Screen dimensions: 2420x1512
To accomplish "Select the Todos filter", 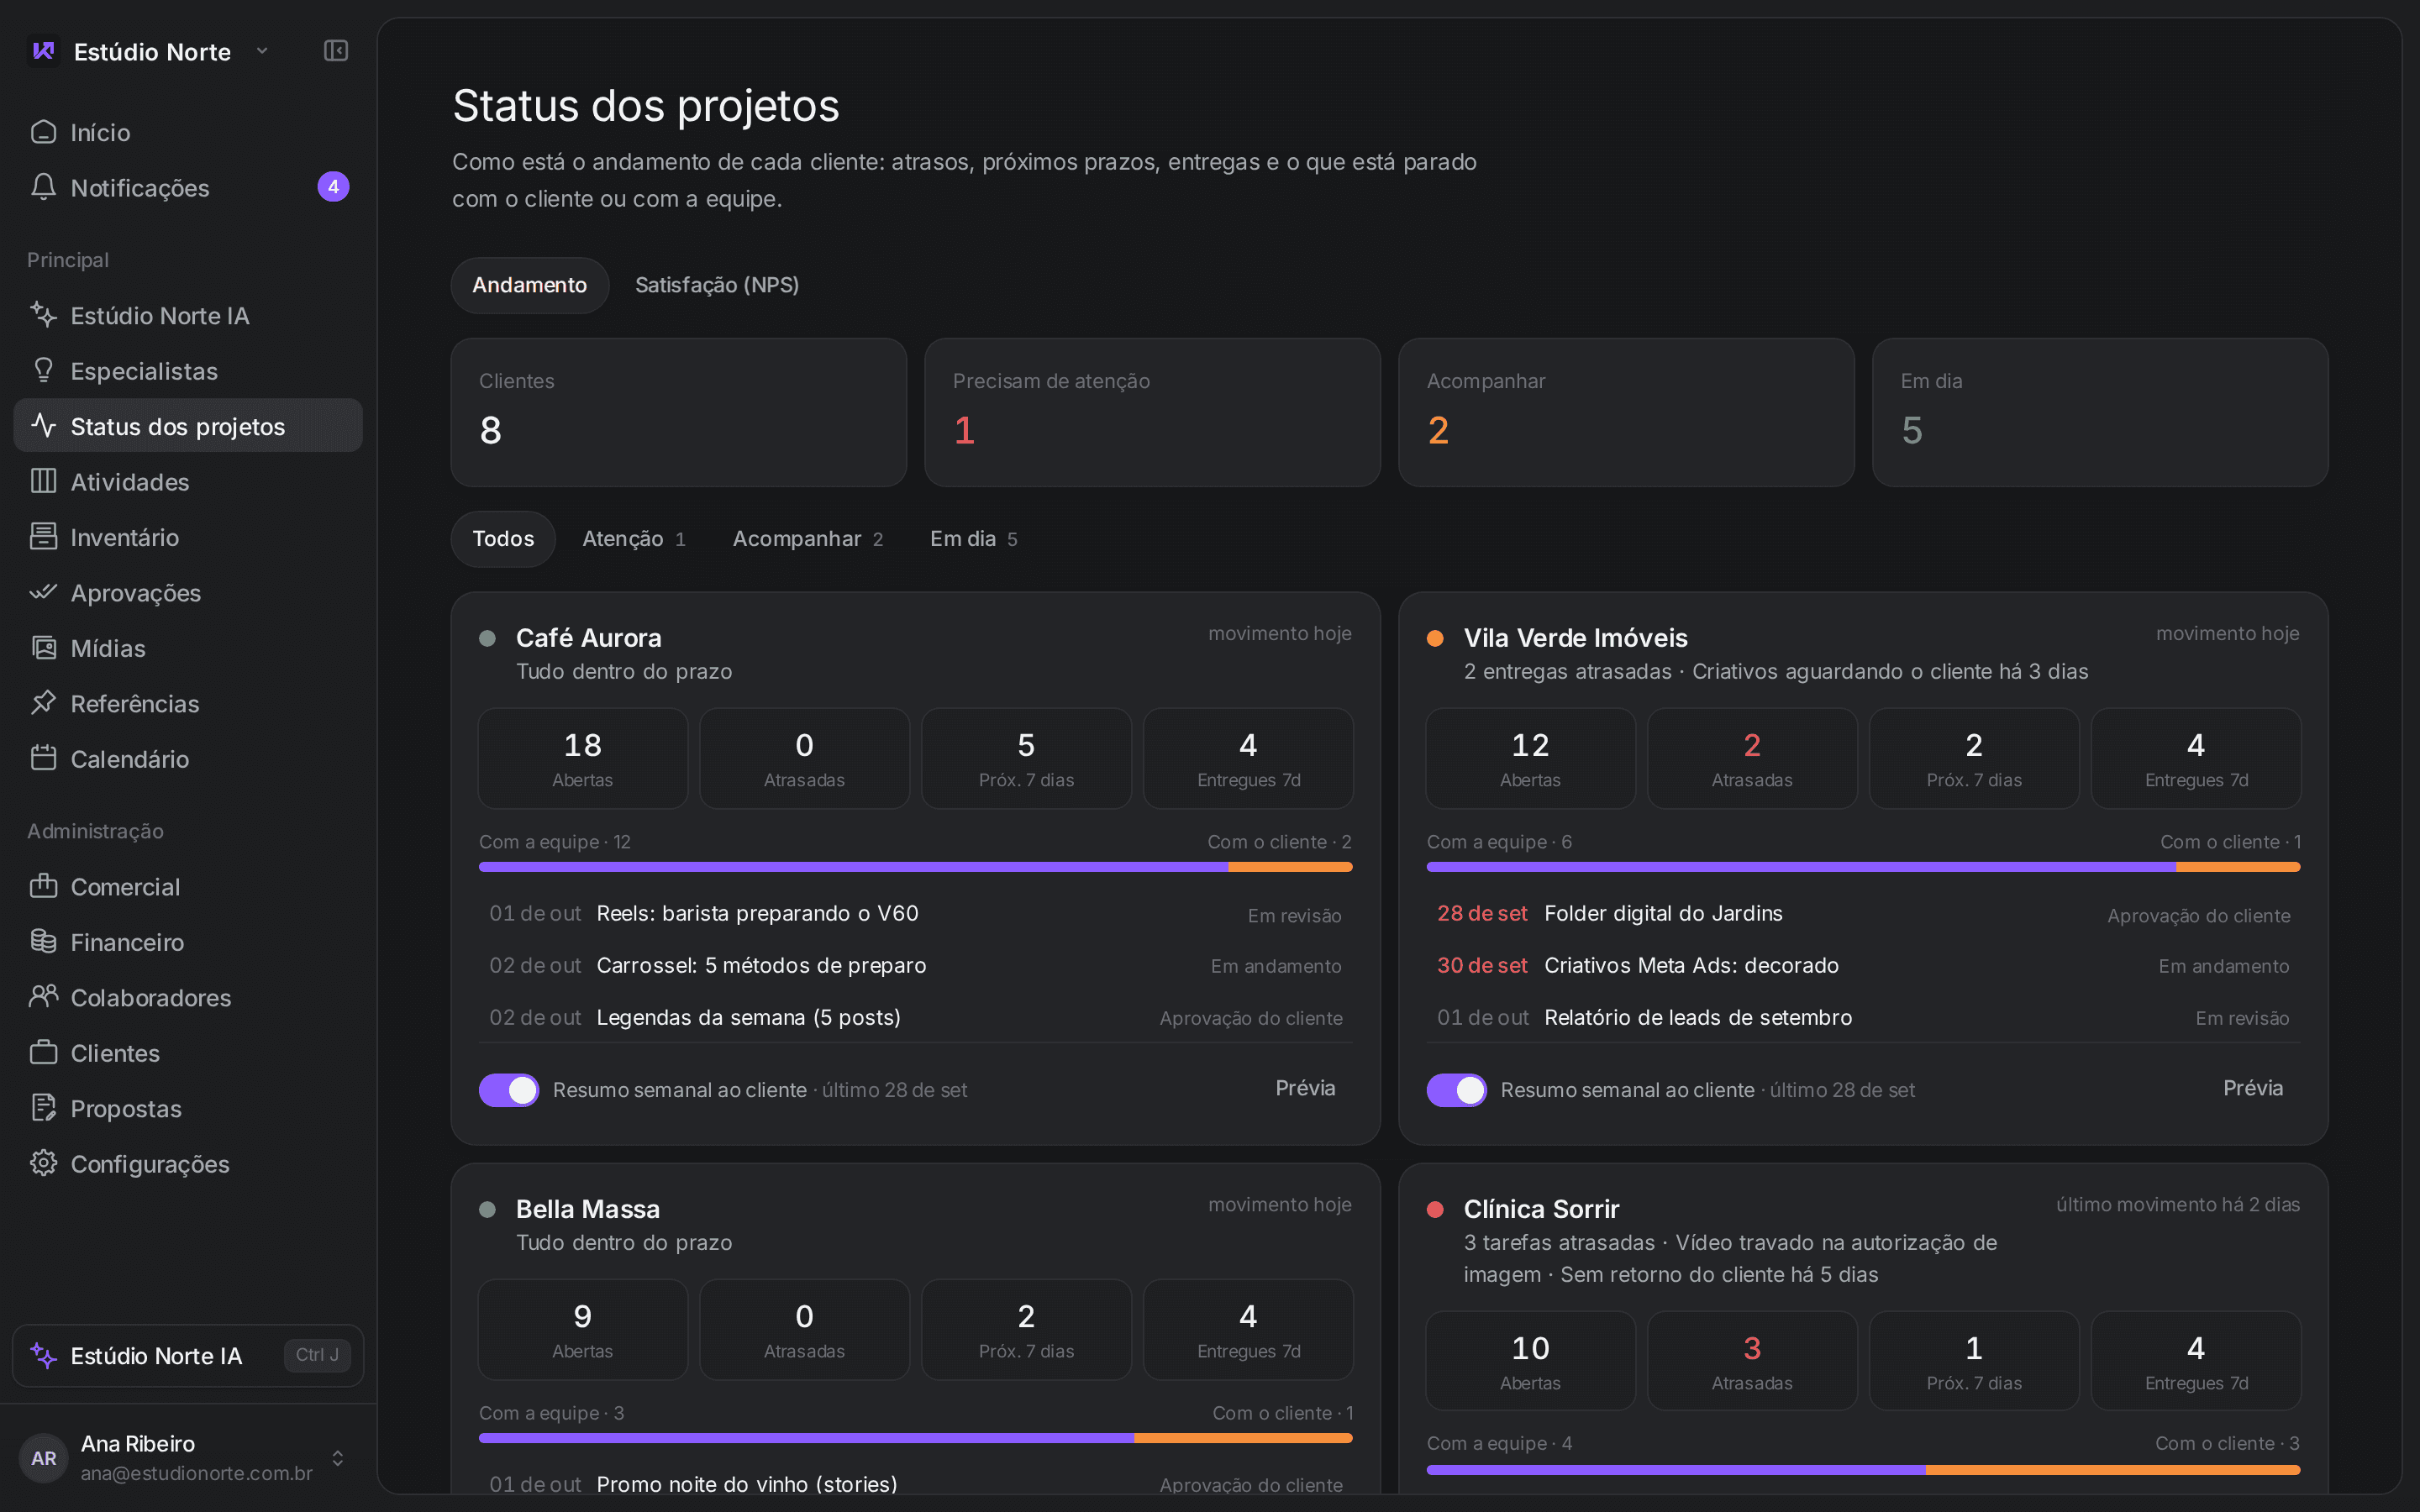I will pos(503,539).
